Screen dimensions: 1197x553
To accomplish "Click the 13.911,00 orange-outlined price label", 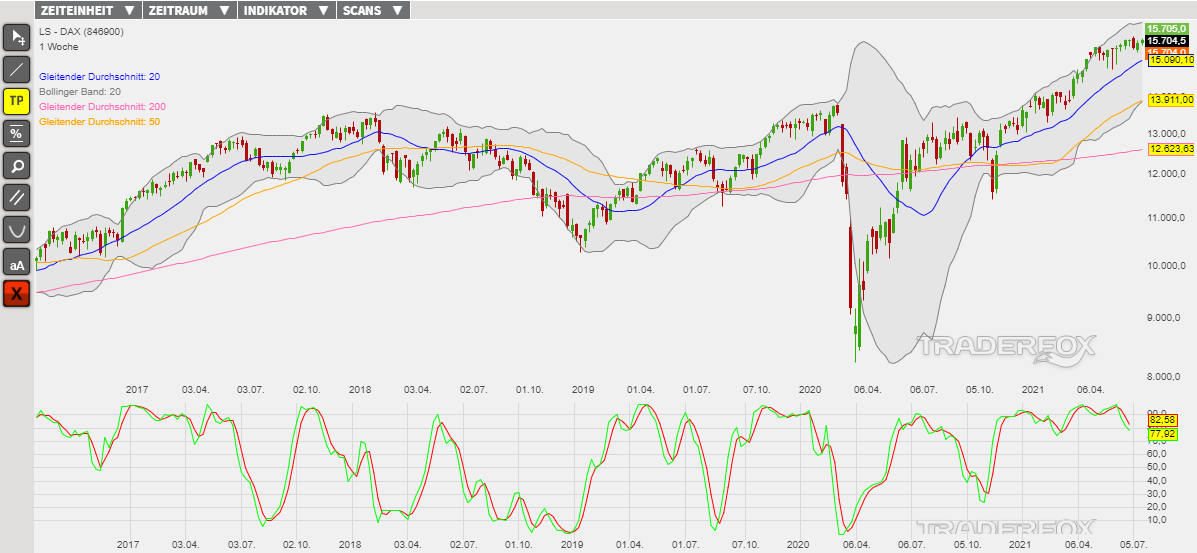I will tap(1171, 100).
